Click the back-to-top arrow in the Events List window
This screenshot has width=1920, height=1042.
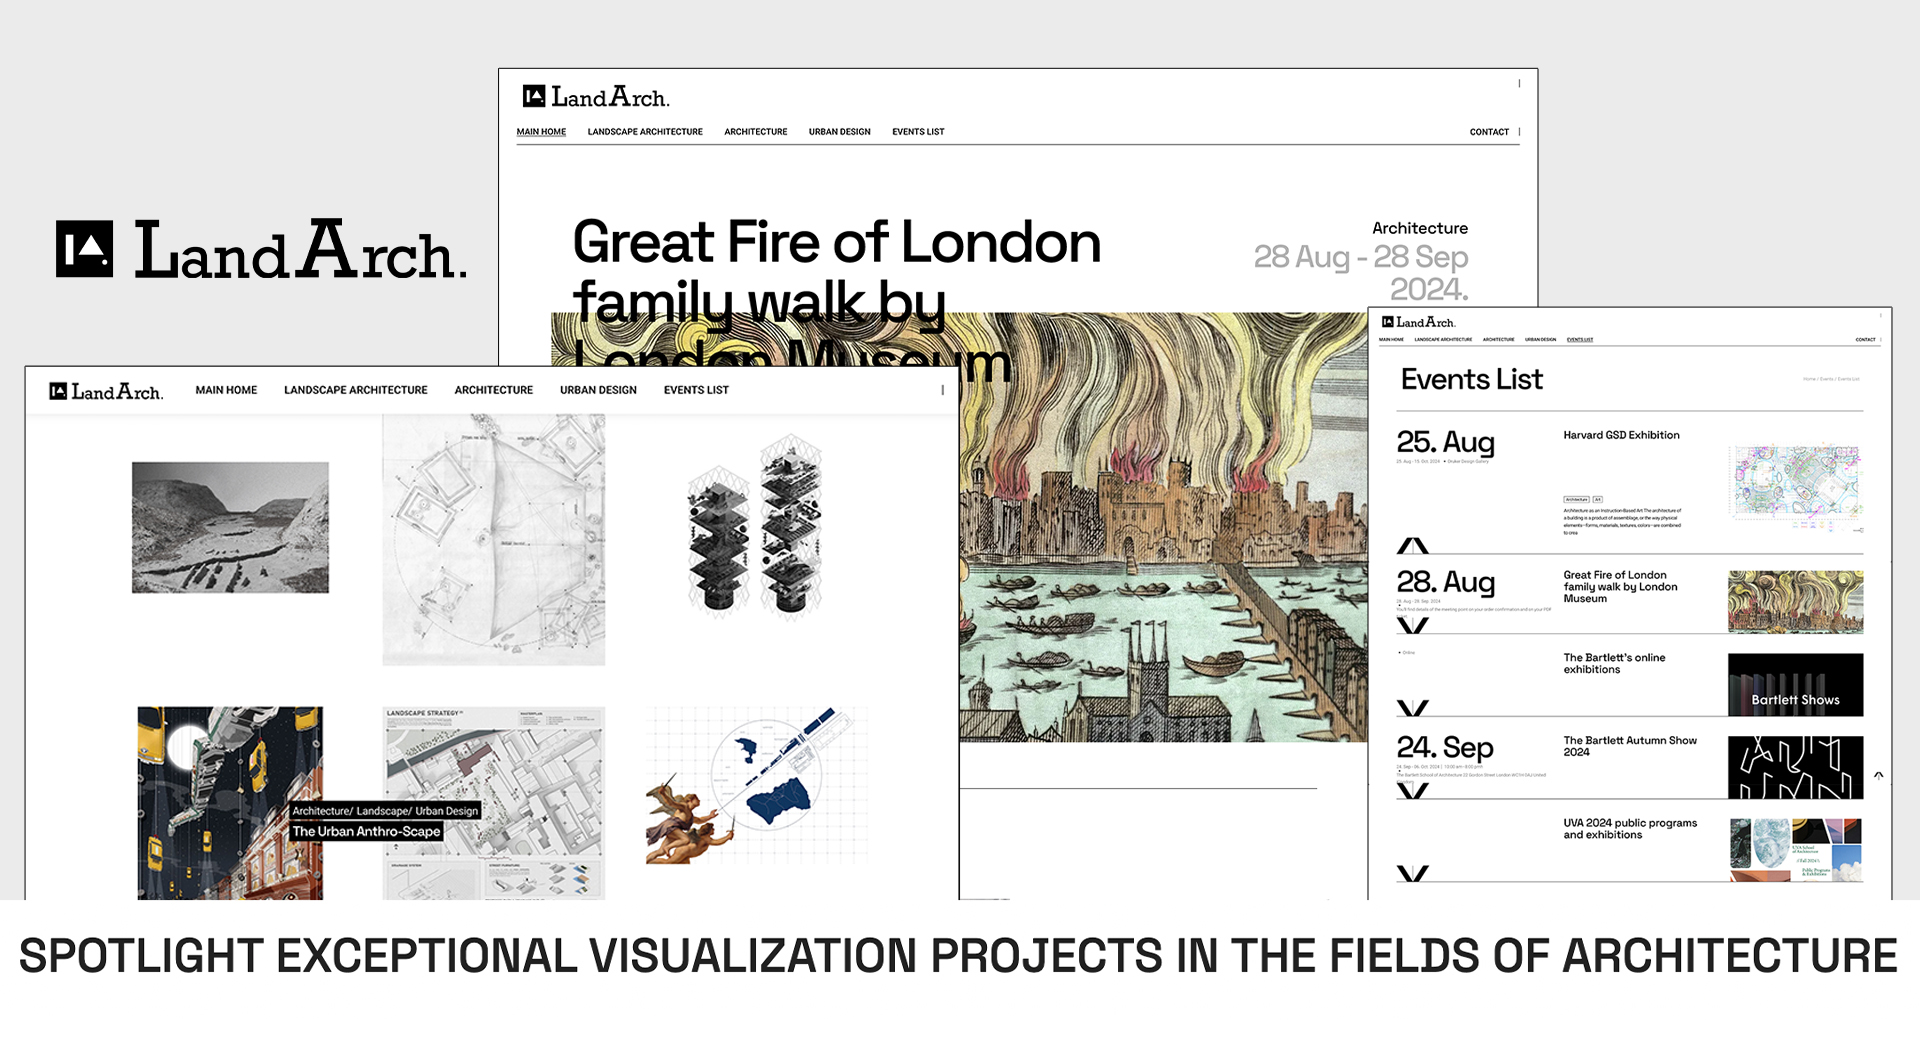(x=1878, y=775)
